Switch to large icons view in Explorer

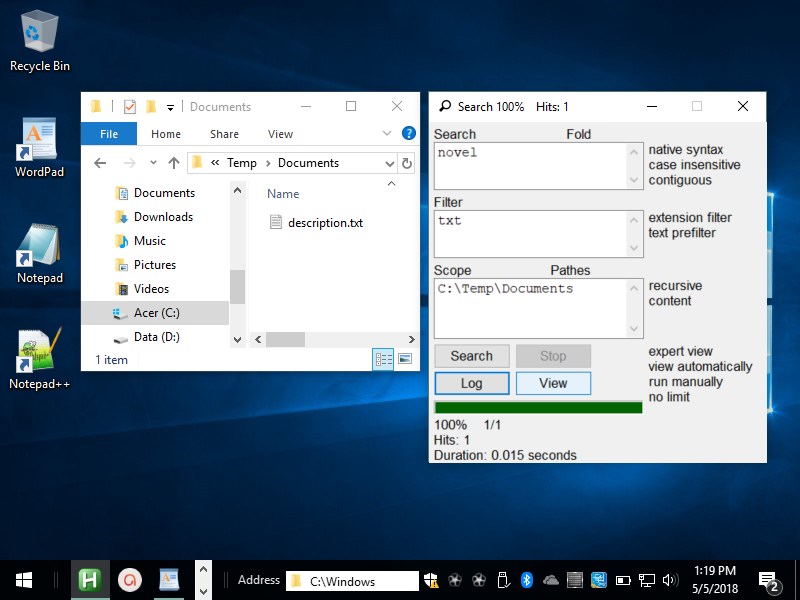(x=406, y=359)
